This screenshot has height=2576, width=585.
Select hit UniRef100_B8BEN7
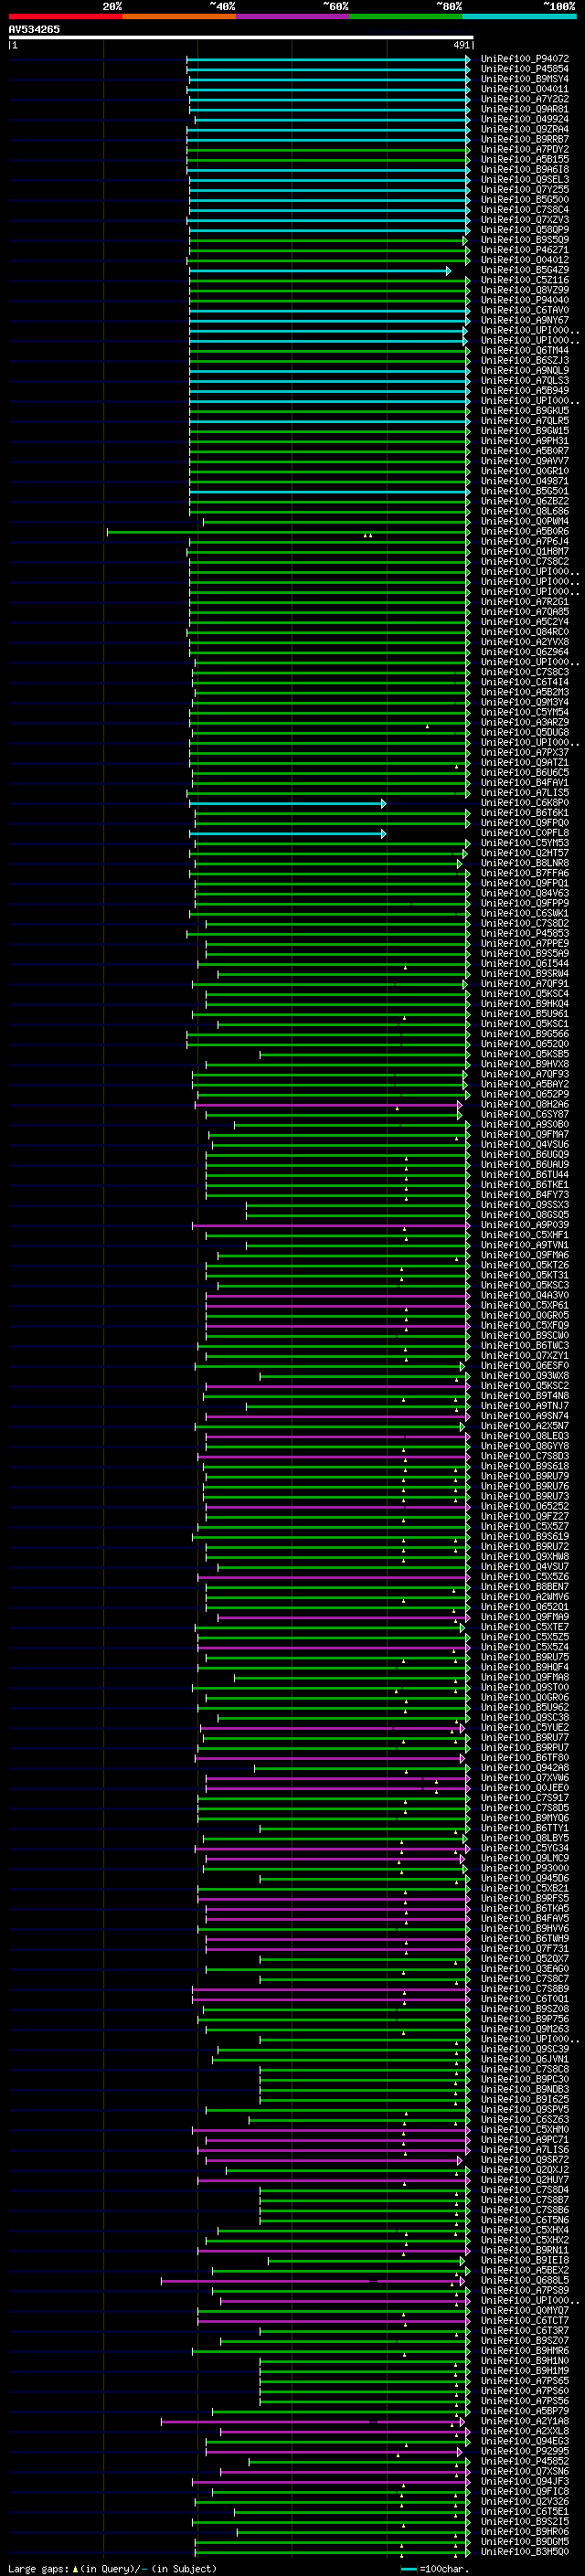[x=524, y=1587]
